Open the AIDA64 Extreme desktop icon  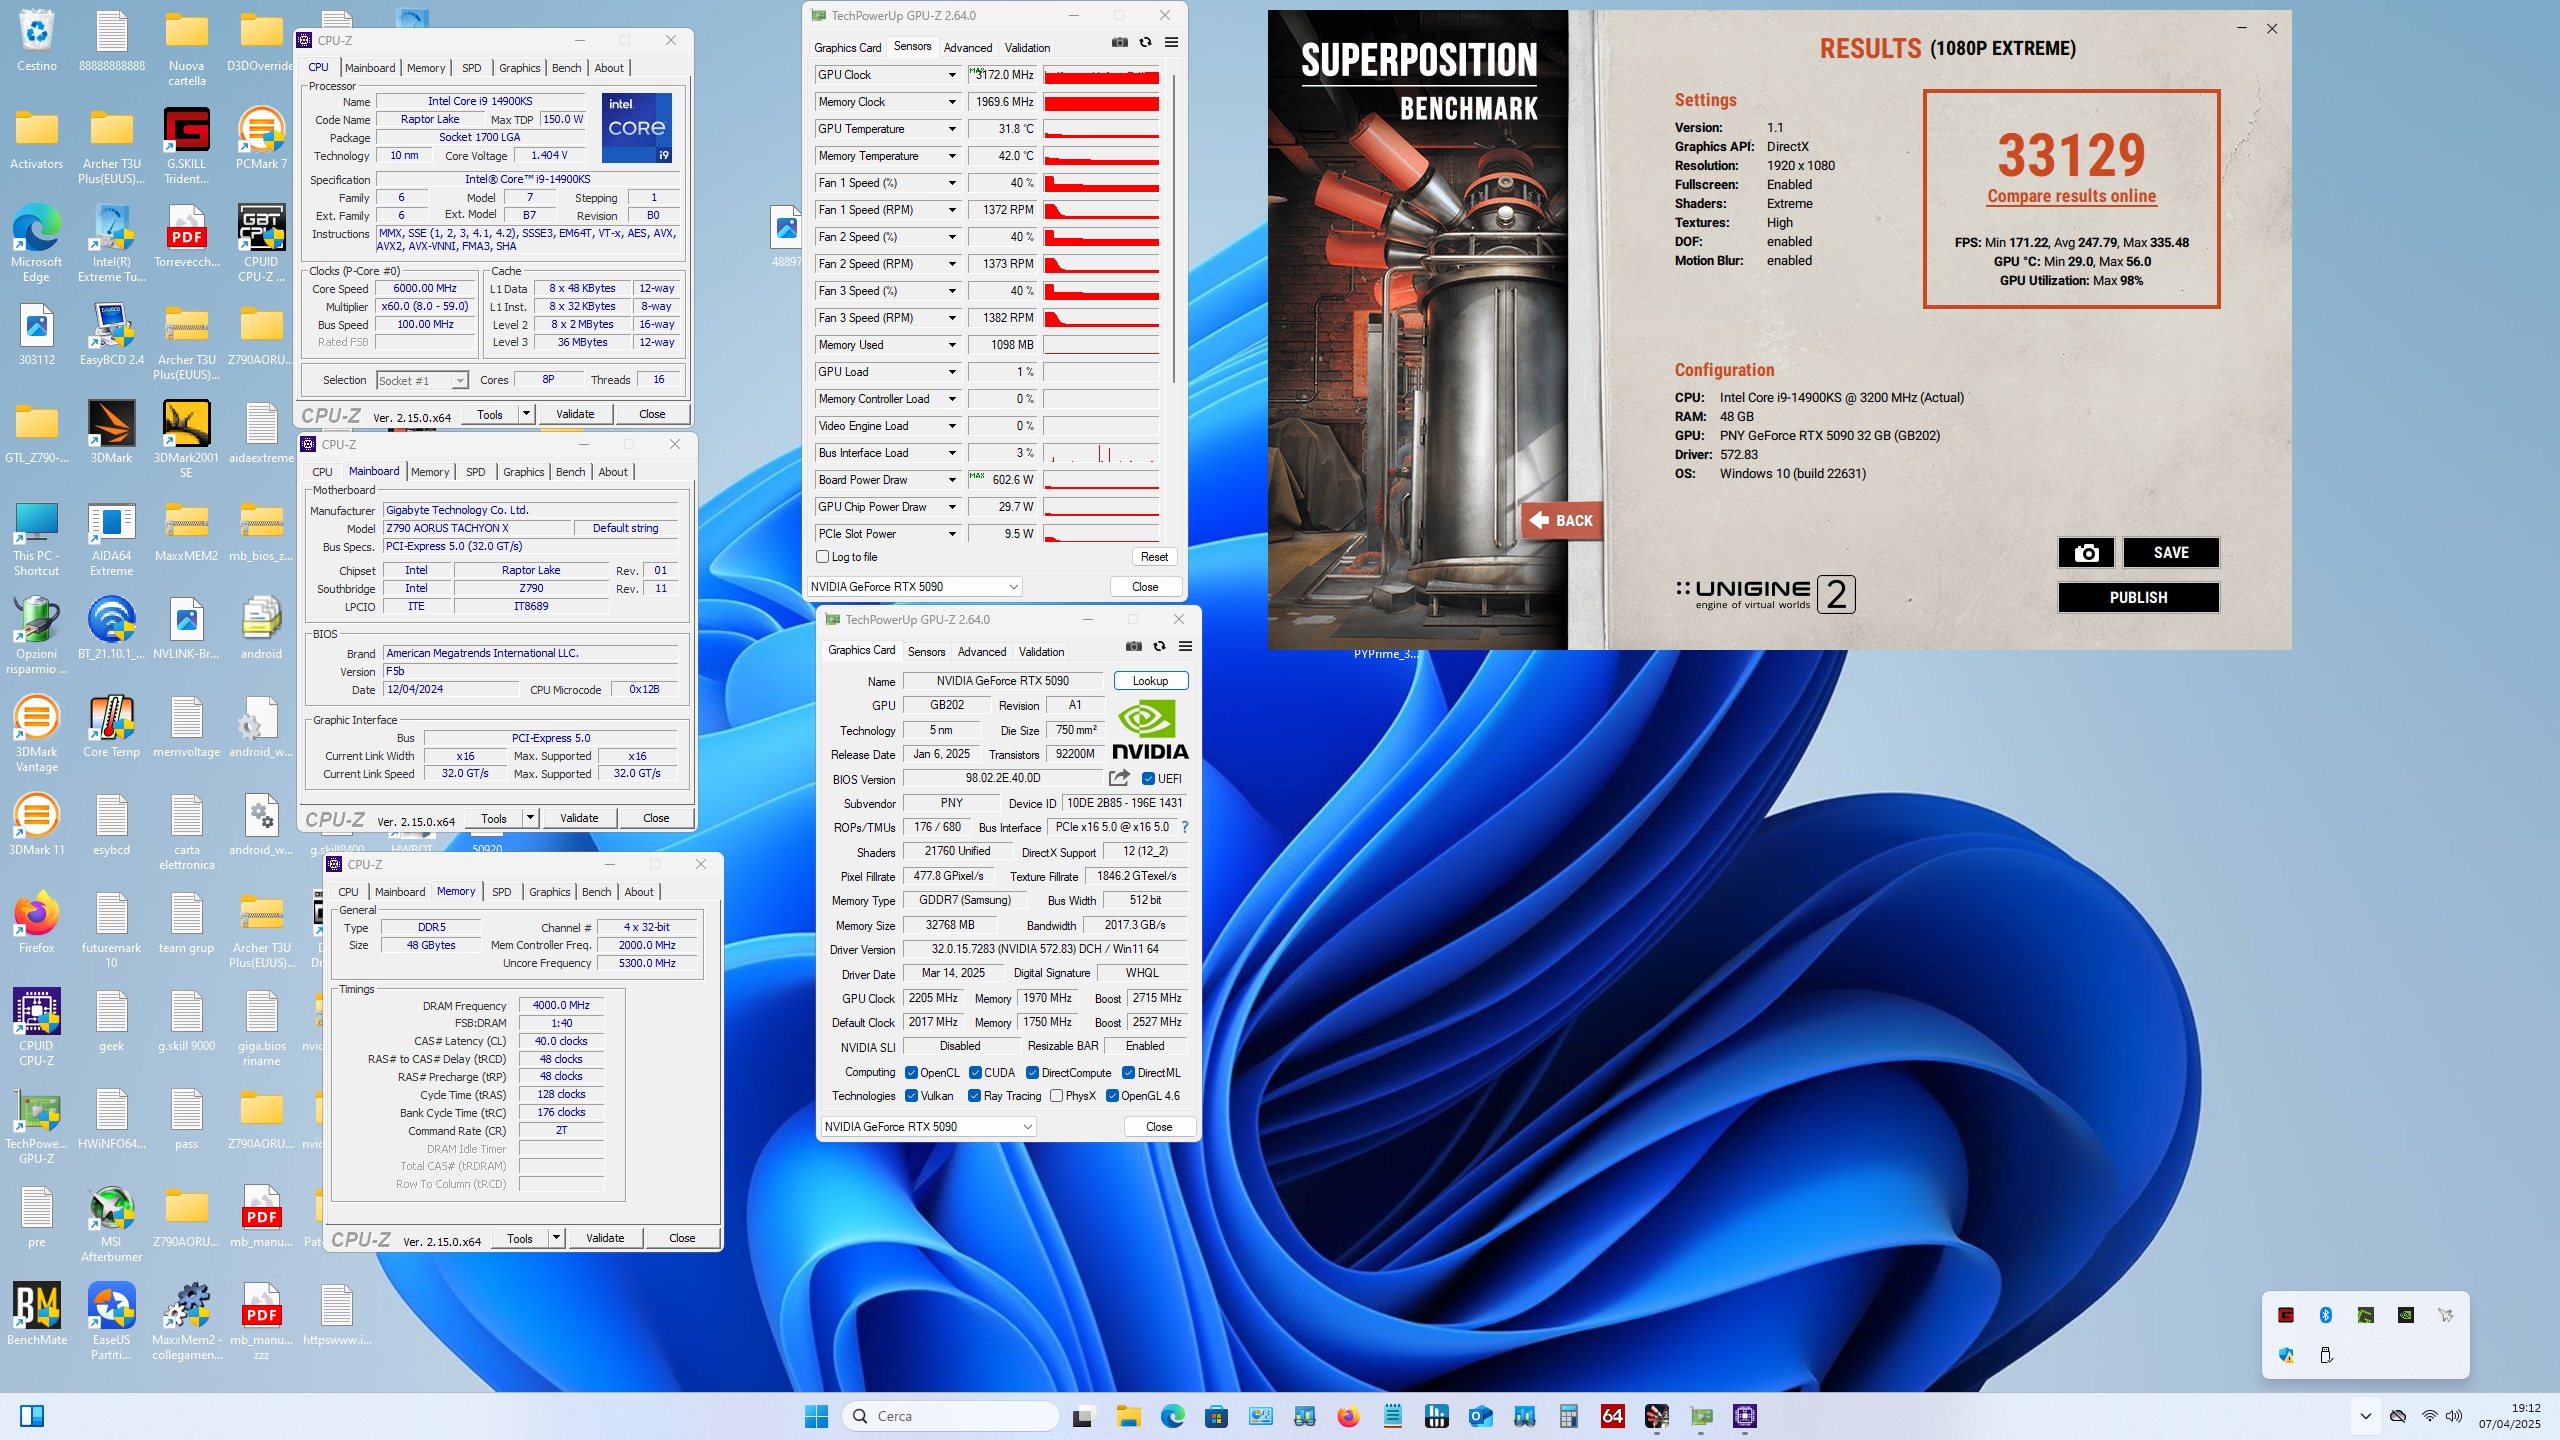[112, 540]
